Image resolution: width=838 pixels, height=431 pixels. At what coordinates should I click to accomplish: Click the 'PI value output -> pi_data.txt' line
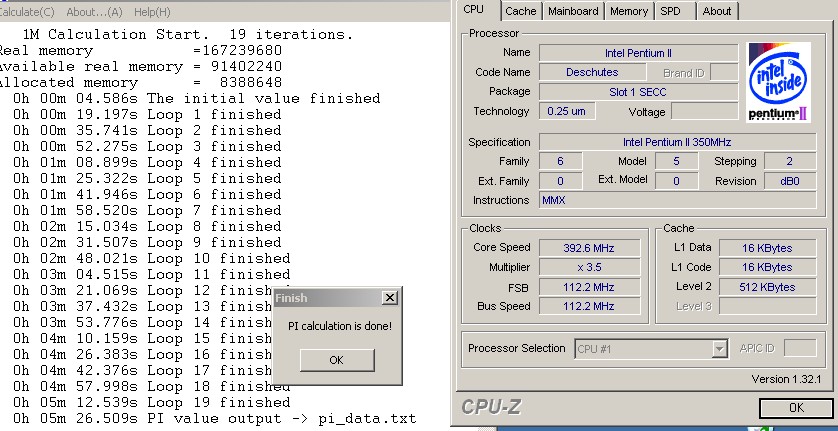coord(214,418)
